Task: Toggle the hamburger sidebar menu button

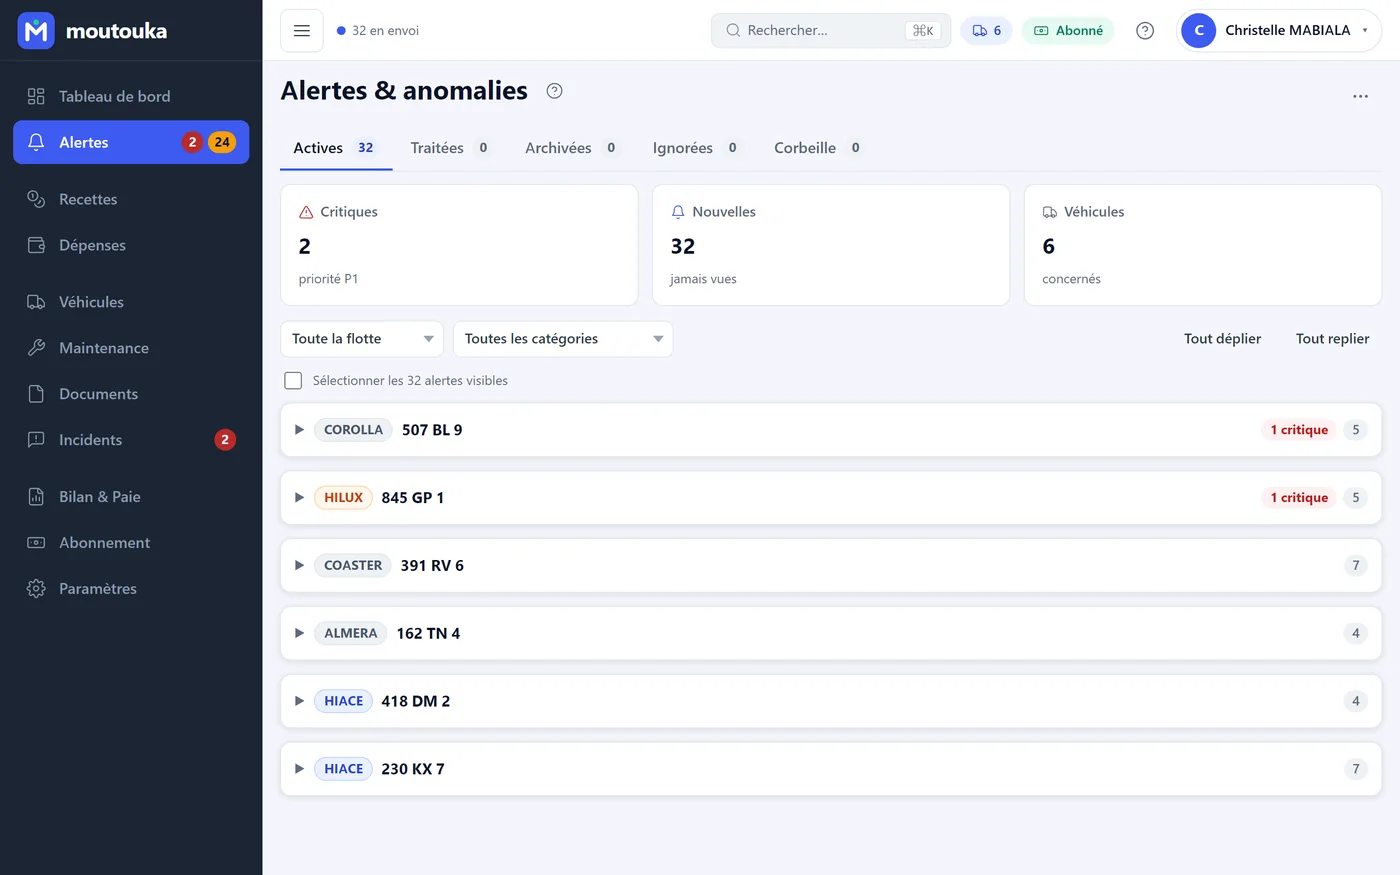Action: tap(302, 31)
